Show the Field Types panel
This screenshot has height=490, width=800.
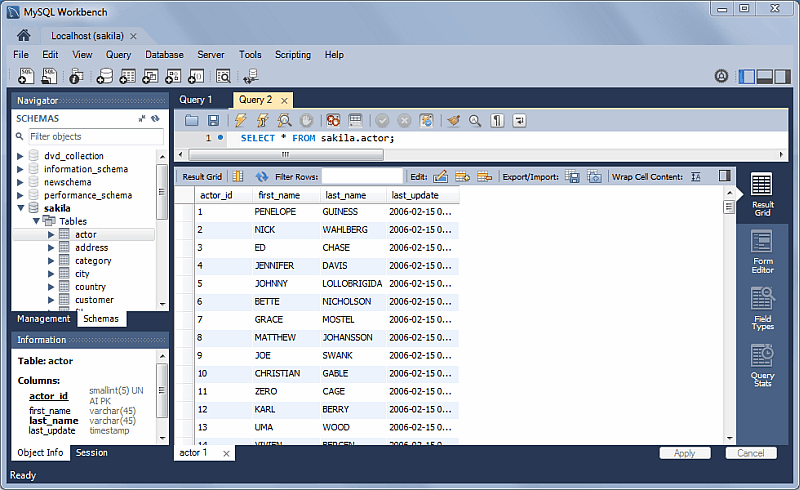[762, 308]
